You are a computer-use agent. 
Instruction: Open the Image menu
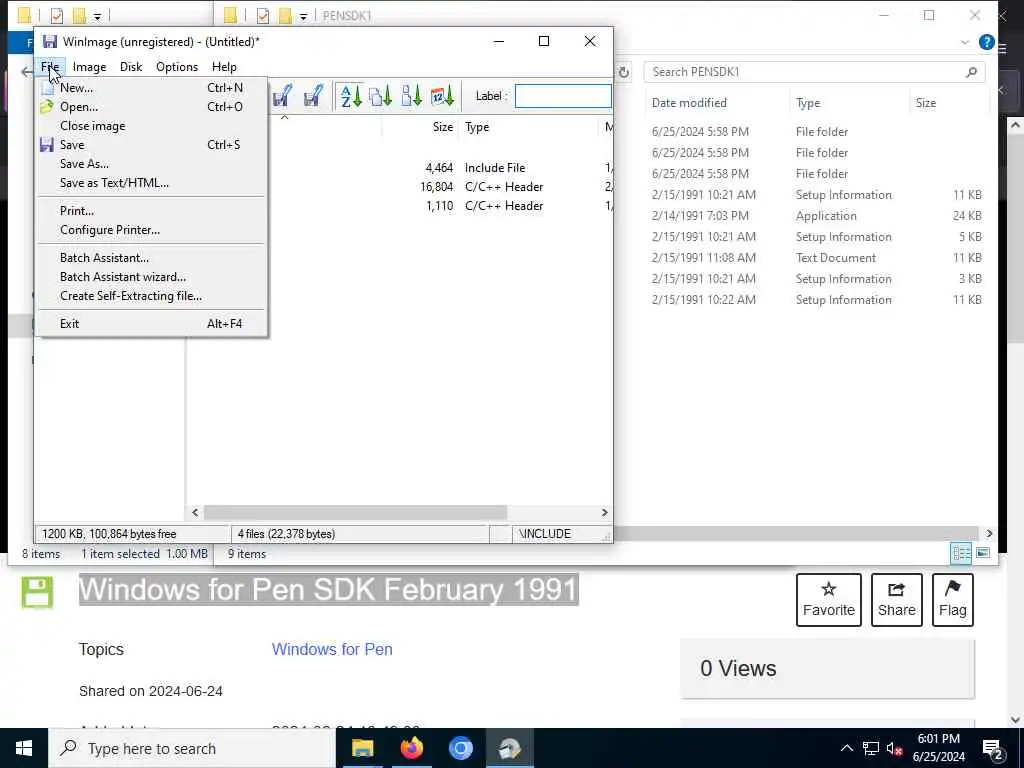click(x=89, y=67)
